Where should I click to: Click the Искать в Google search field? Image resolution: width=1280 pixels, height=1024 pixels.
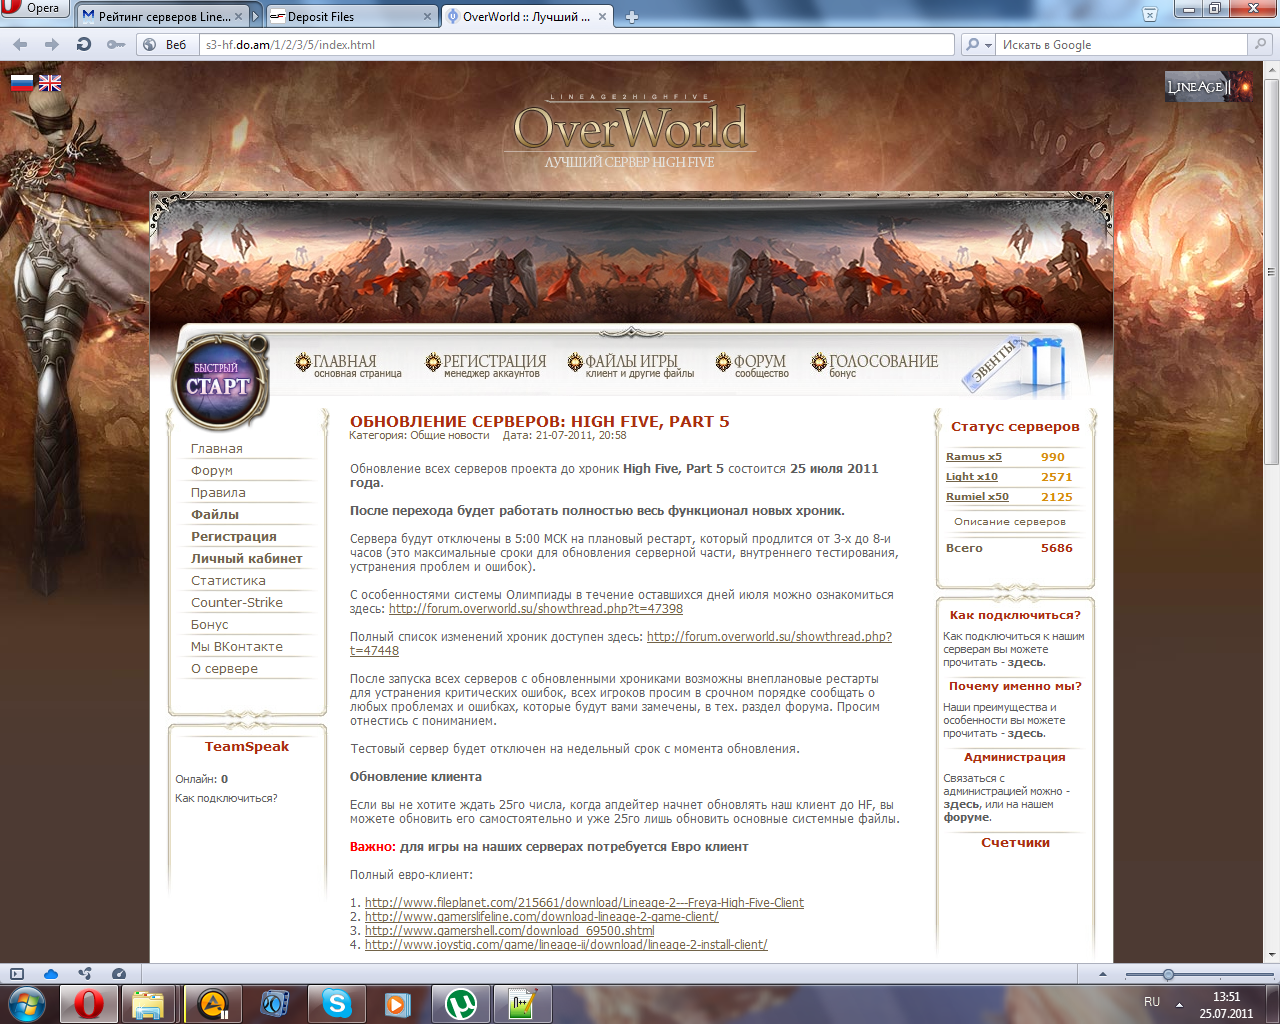1120,45
